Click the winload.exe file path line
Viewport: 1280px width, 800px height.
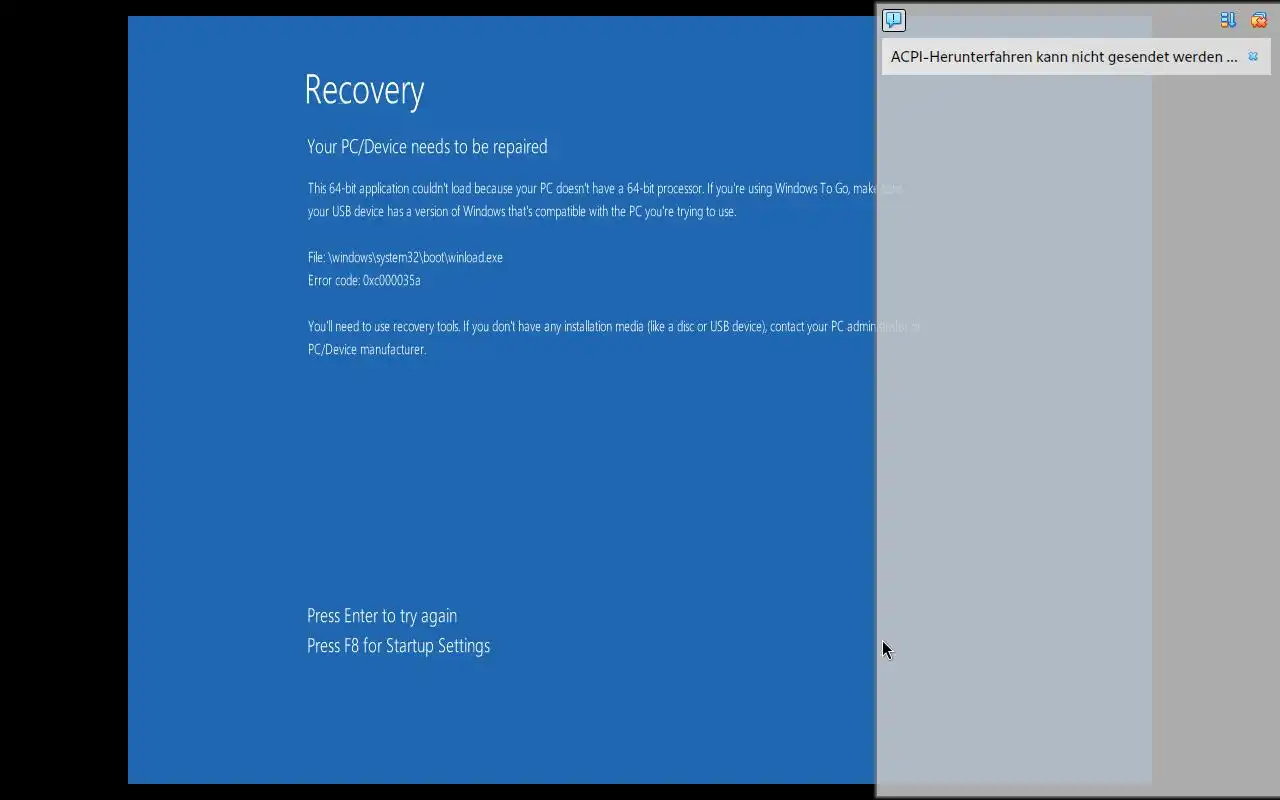tap(405, 257)
